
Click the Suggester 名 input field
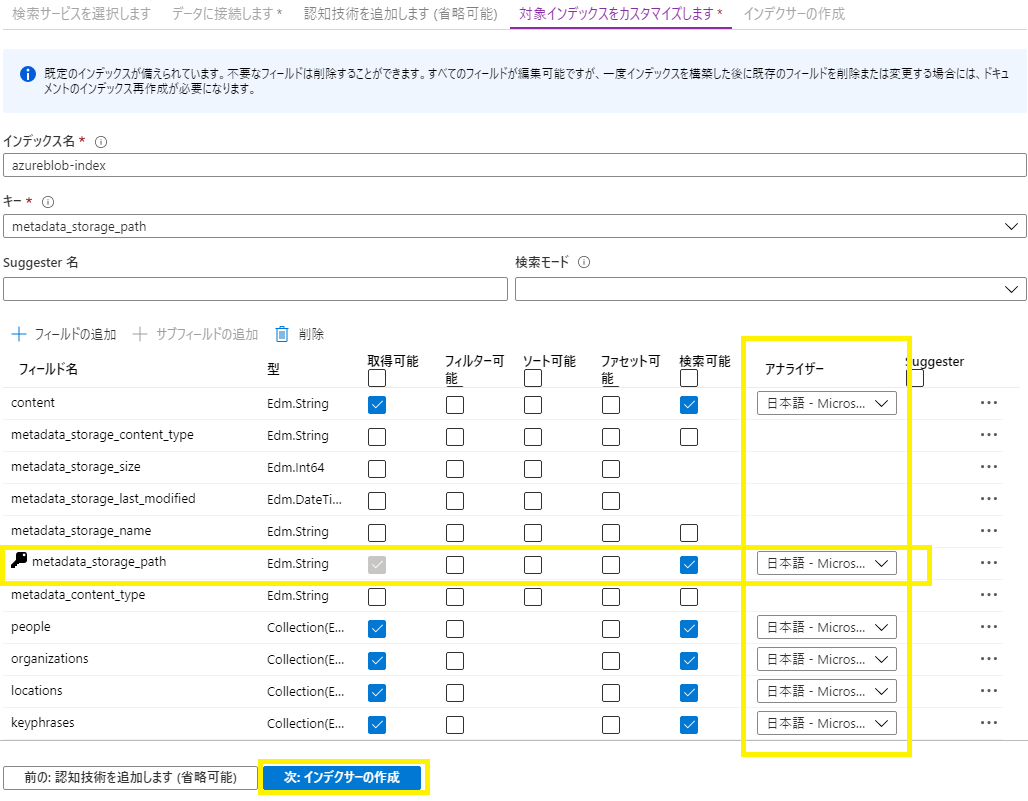pos(255,289)
